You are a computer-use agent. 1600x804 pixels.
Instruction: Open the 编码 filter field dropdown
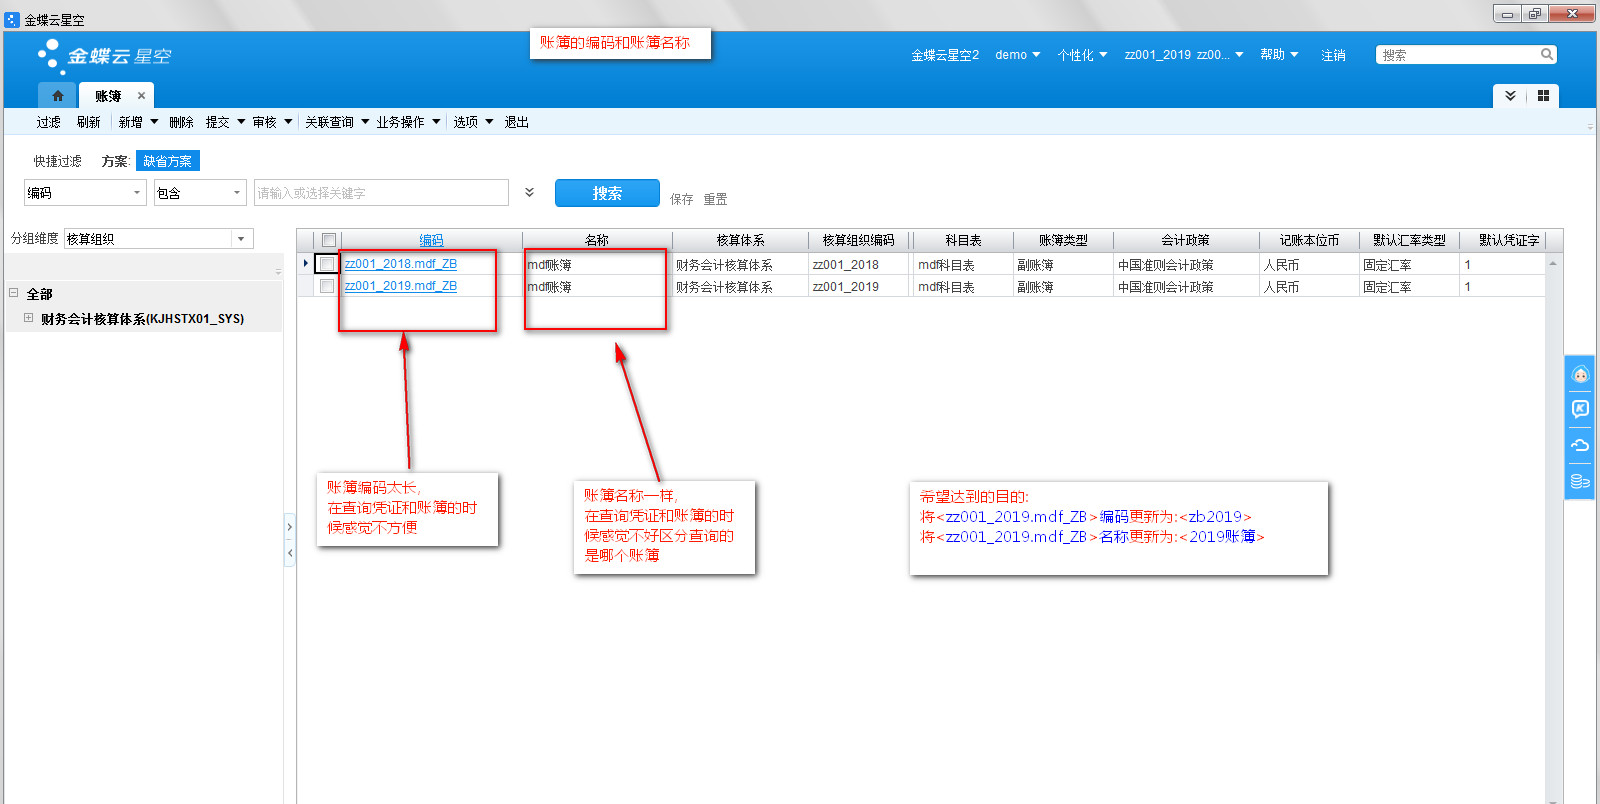pos(136,193)
